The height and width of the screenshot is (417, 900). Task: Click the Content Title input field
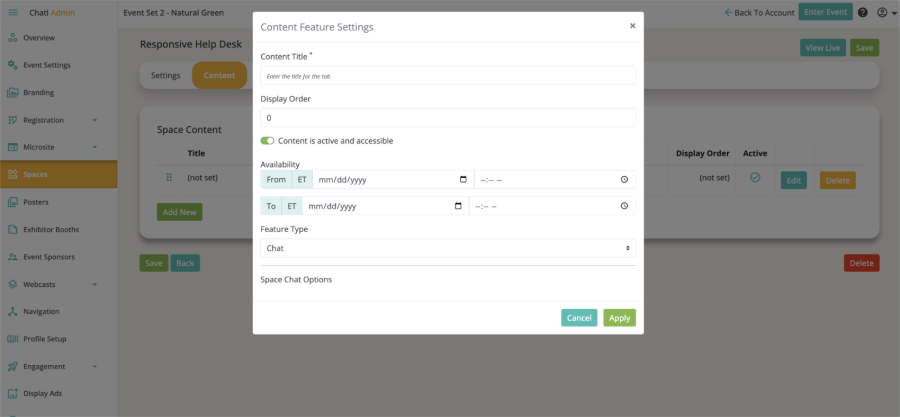pos(448,76)
